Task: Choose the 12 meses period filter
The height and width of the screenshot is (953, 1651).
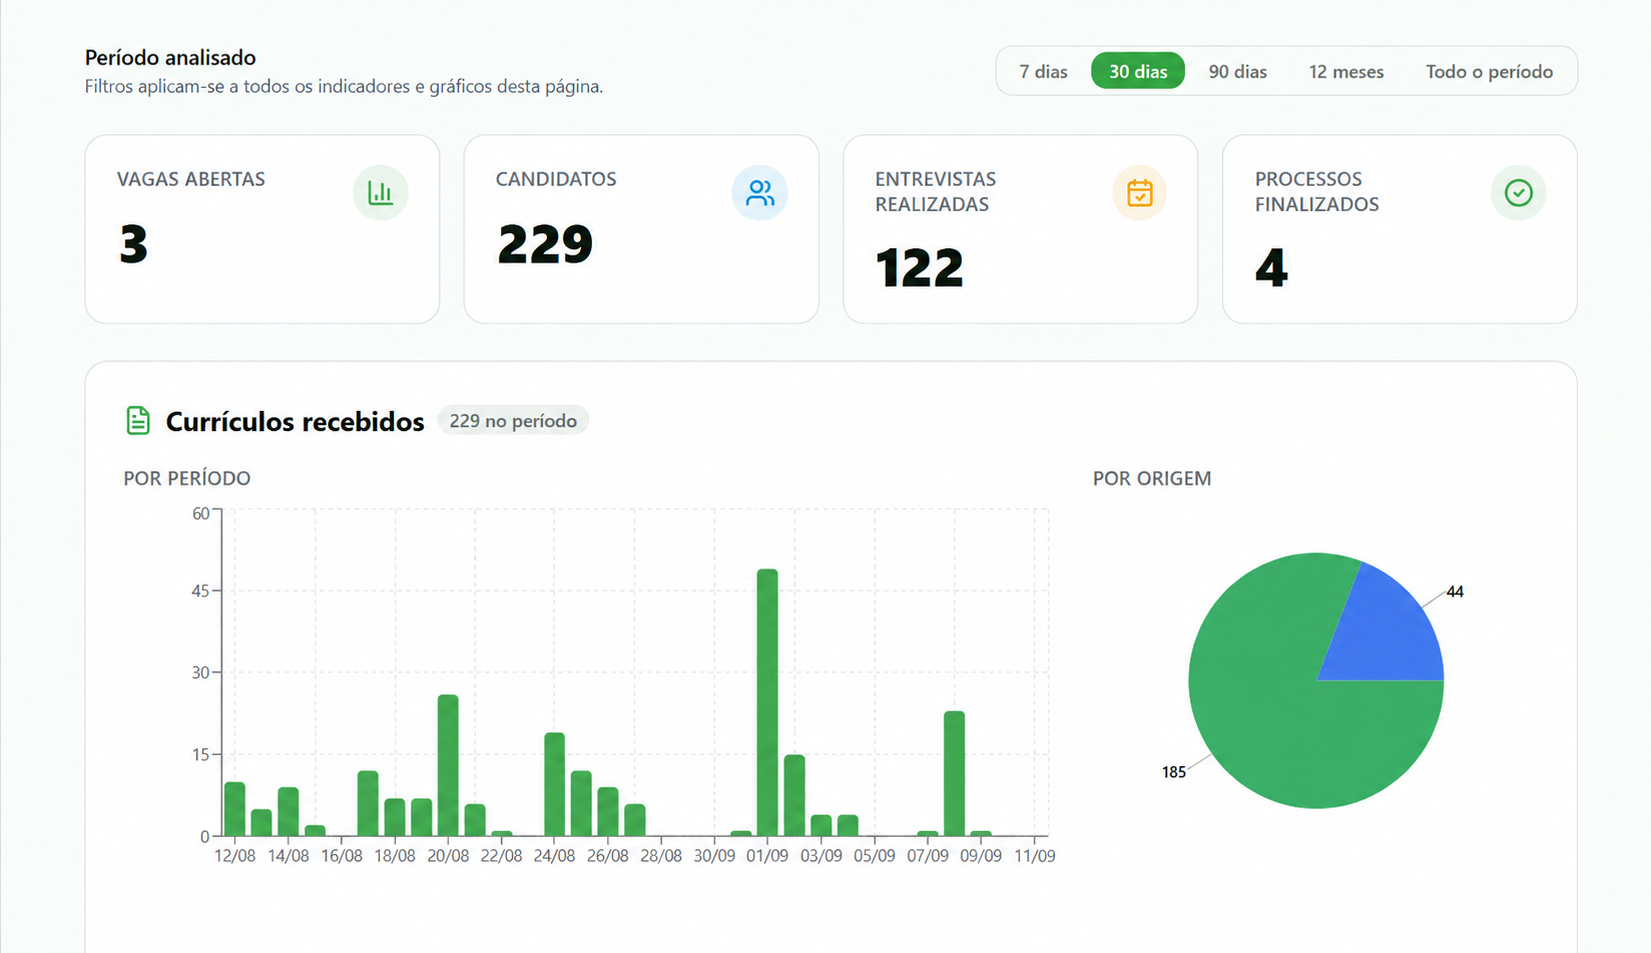Action: click(1346, 71)
